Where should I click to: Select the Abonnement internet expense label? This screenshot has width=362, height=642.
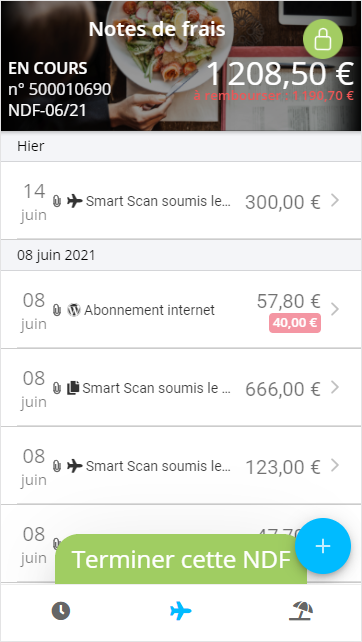149,310
